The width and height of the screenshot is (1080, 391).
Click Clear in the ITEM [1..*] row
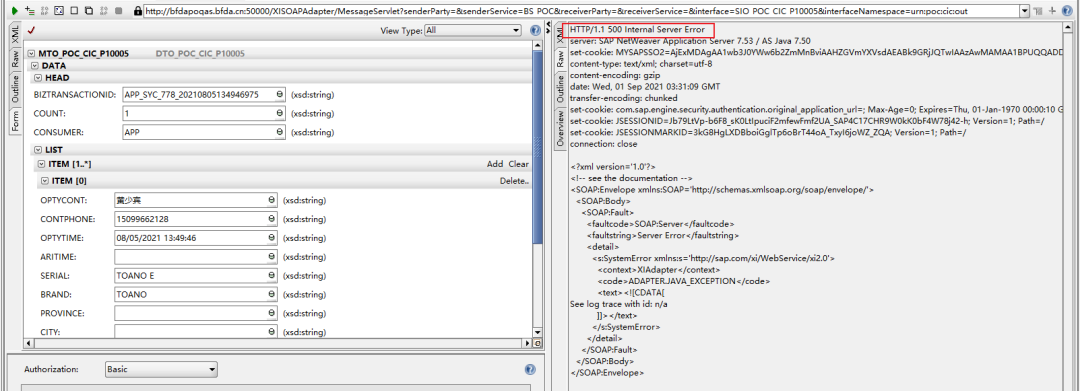[519, 164]
